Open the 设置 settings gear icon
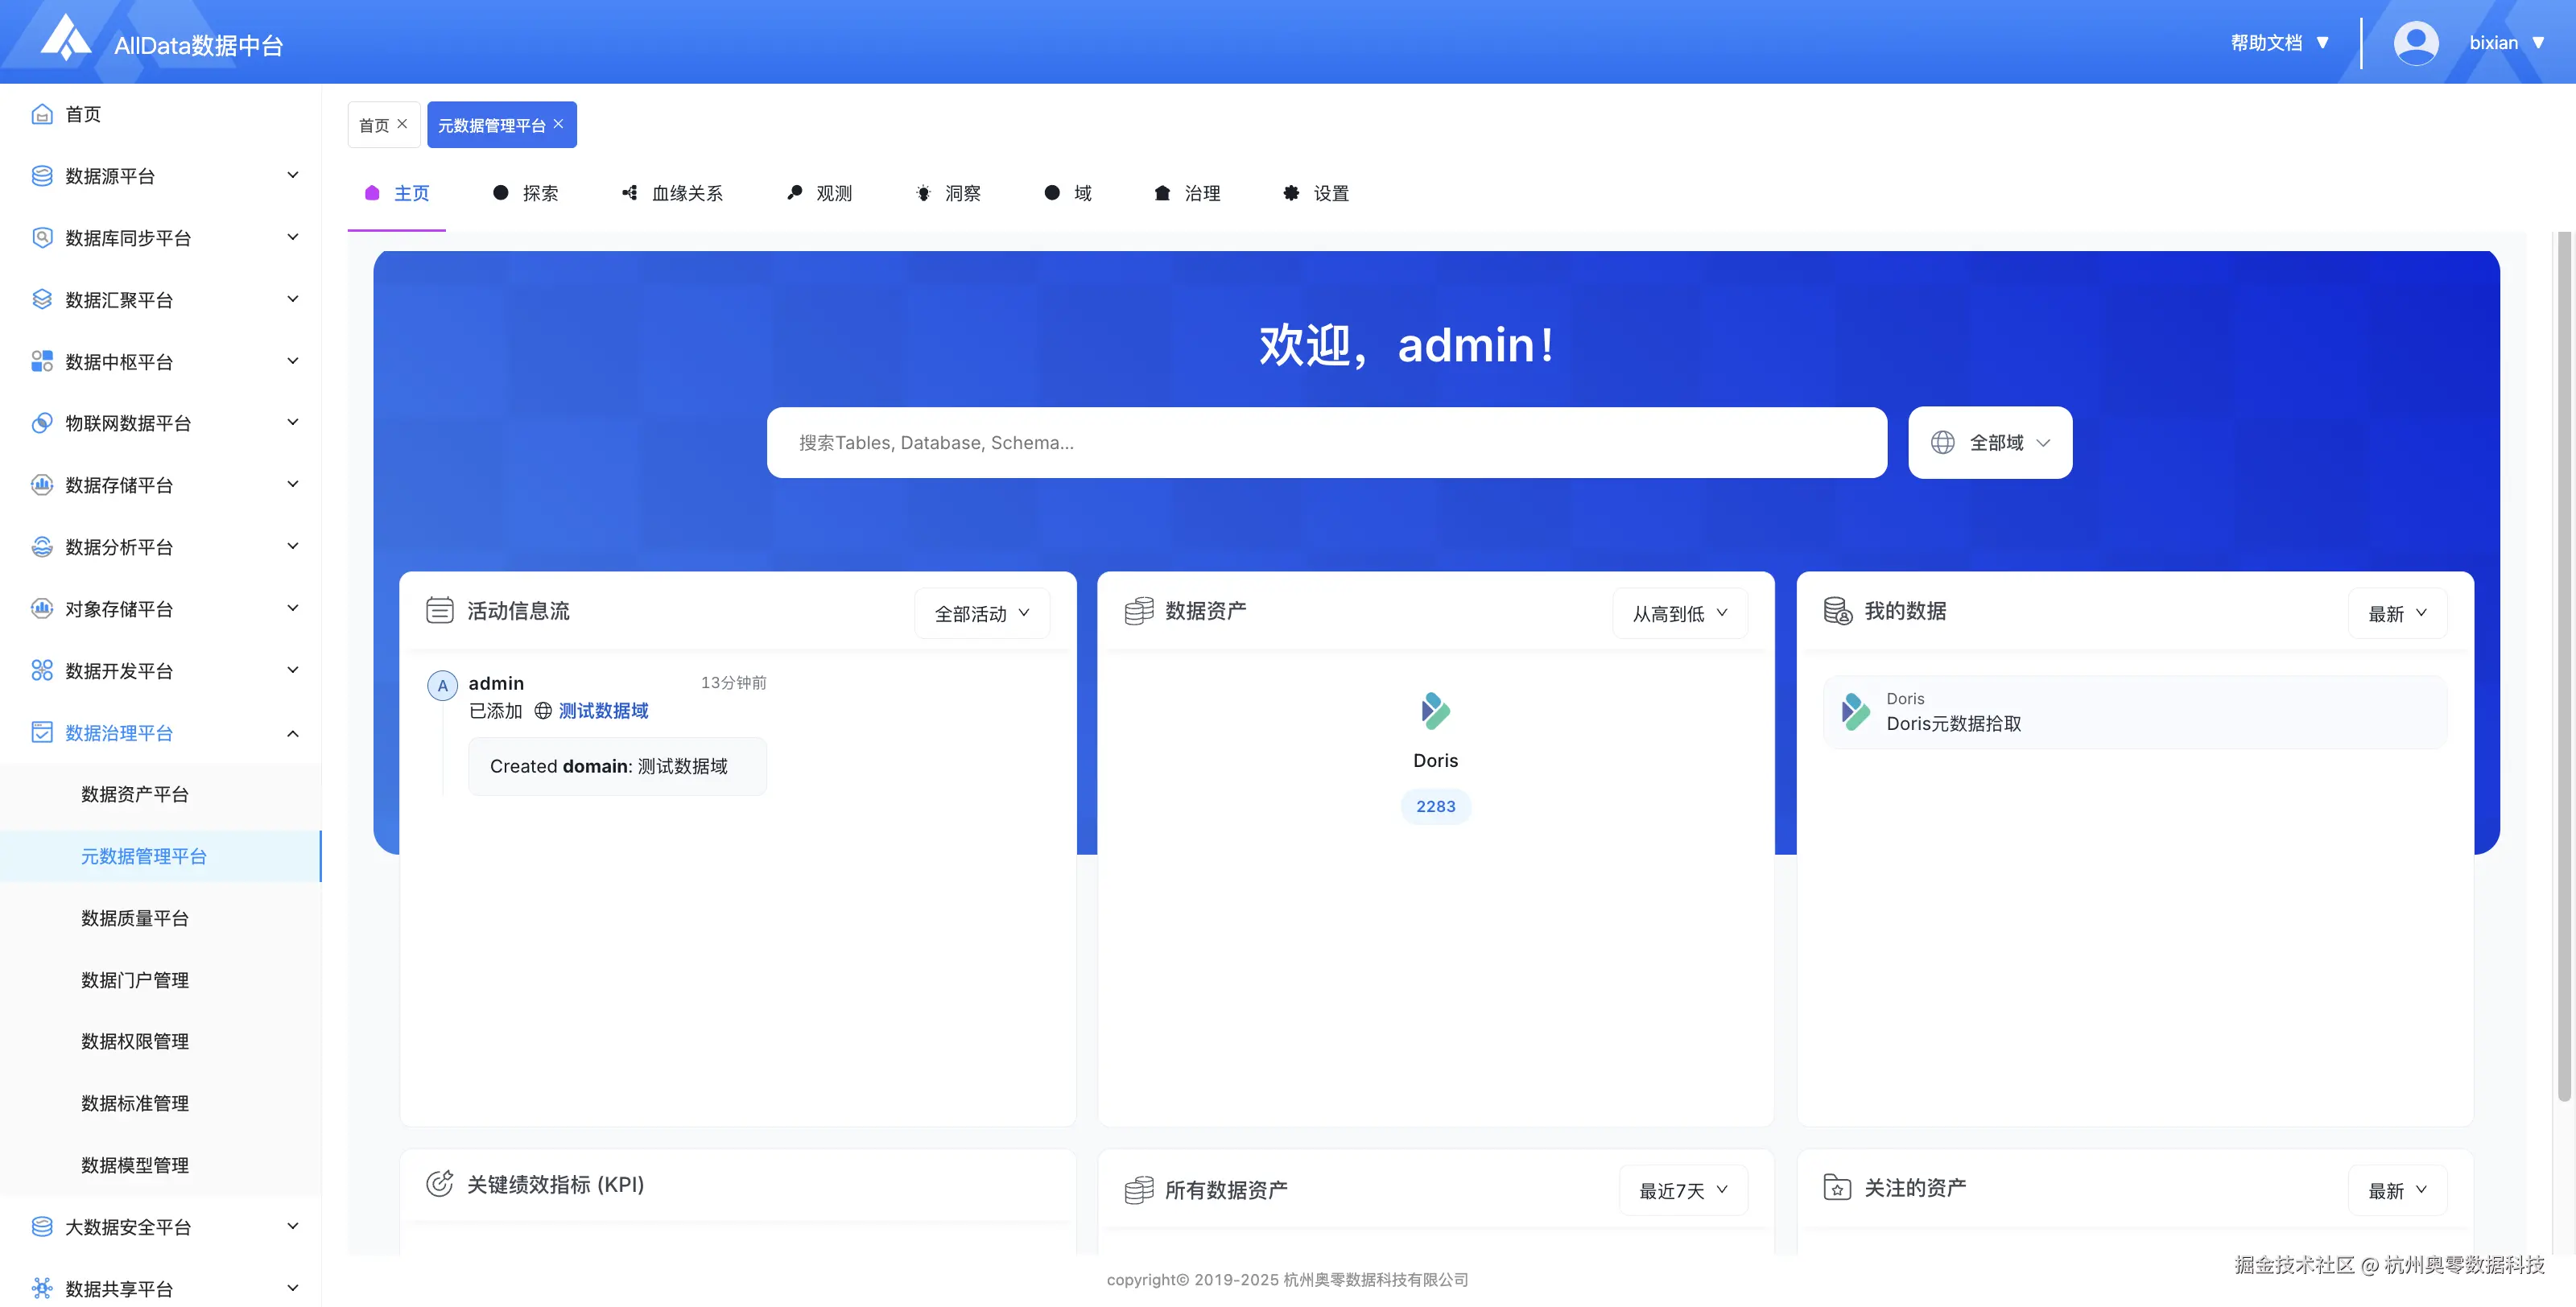The width and height of the screenshot is (2576, 1307). point(1290,192)
